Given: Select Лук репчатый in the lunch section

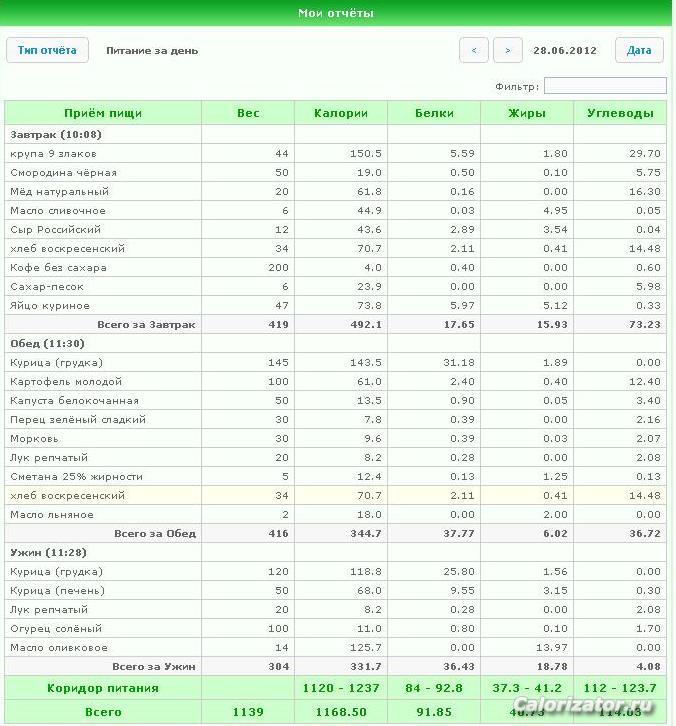Looking at the screenshot, I should [x=336, y=457].
